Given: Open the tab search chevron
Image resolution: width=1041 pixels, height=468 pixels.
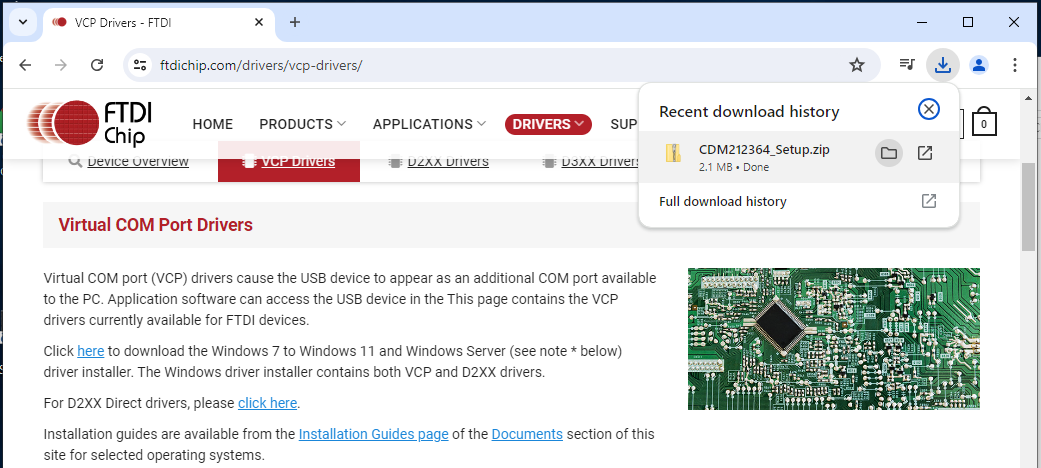Looking at the screenshot, I should 23,22.
